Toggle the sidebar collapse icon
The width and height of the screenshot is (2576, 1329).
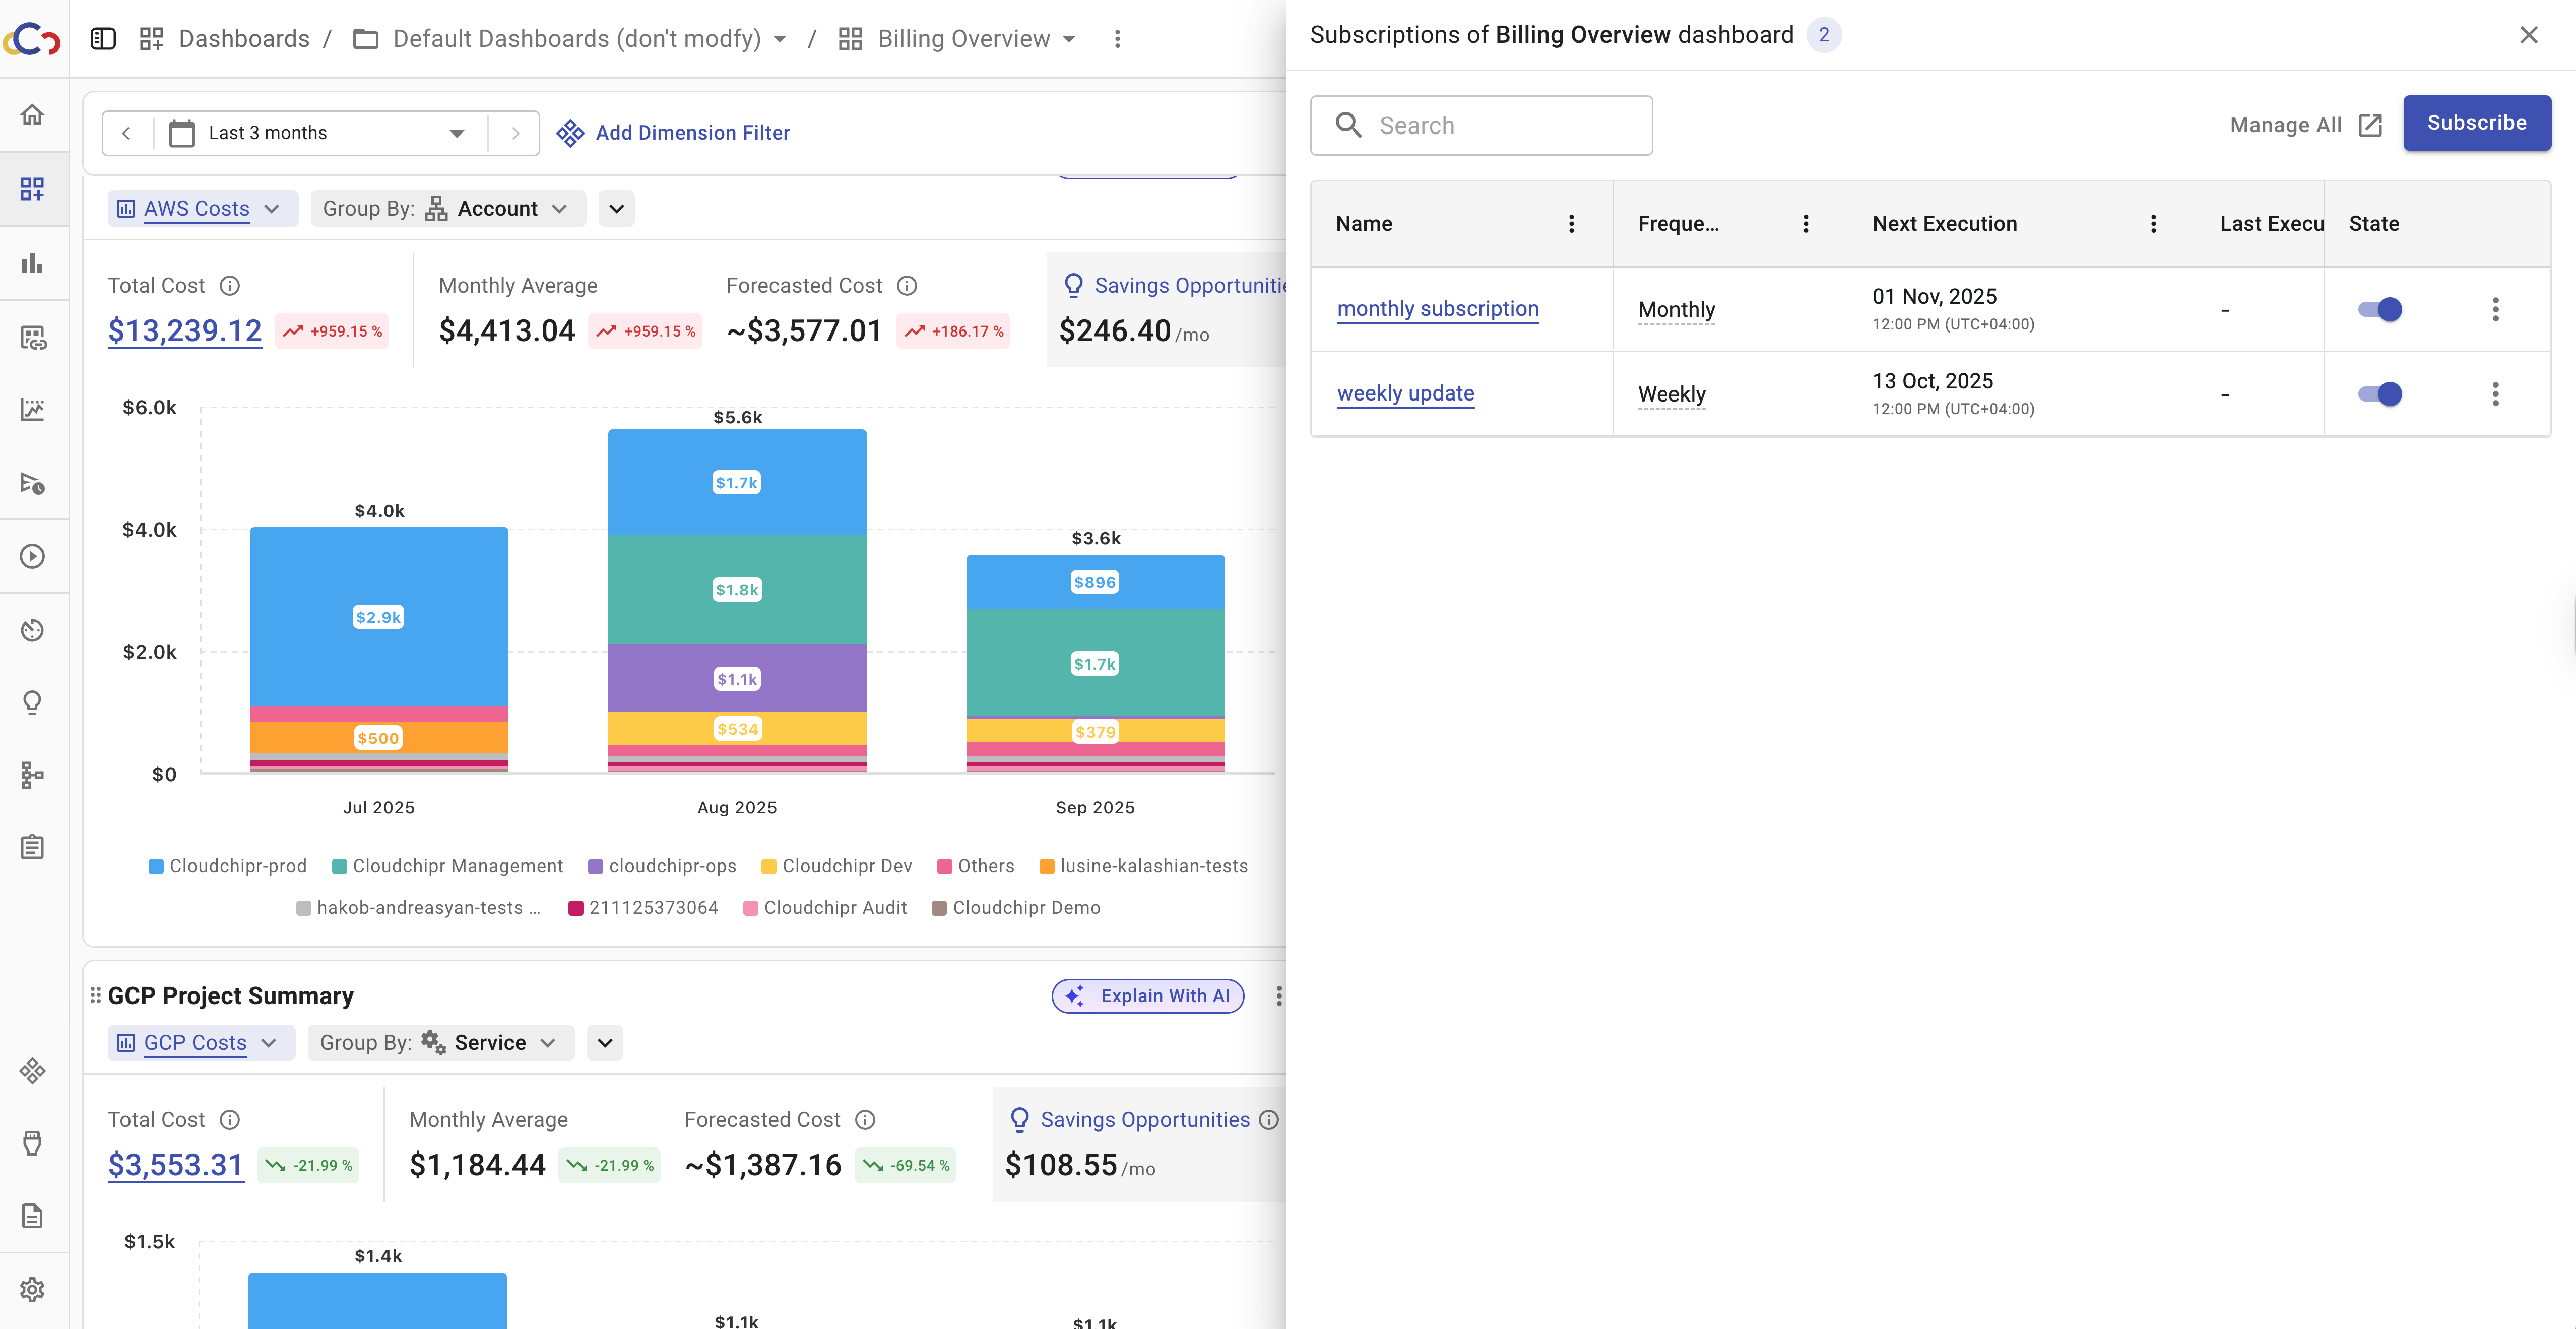[103, 39]
